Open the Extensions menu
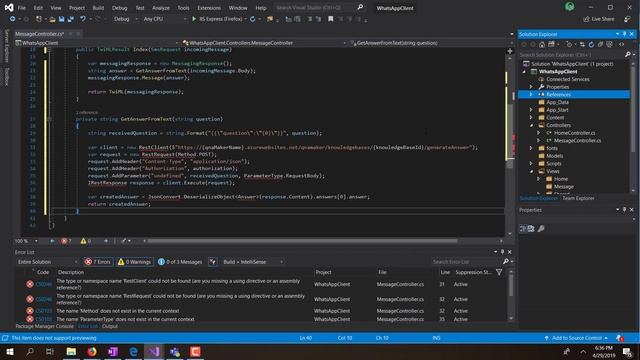The width and height of the screenshot is (640, 360). tap(209, 8)
